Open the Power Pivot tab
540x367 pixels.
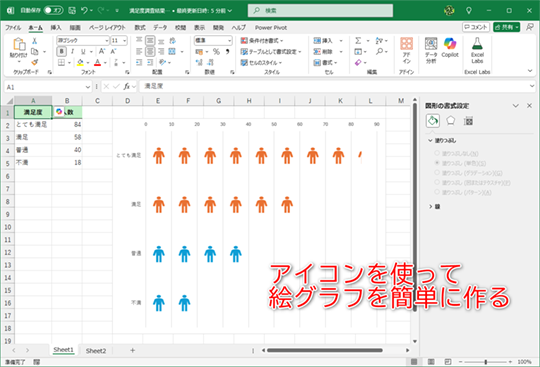(x=271, y=28)
